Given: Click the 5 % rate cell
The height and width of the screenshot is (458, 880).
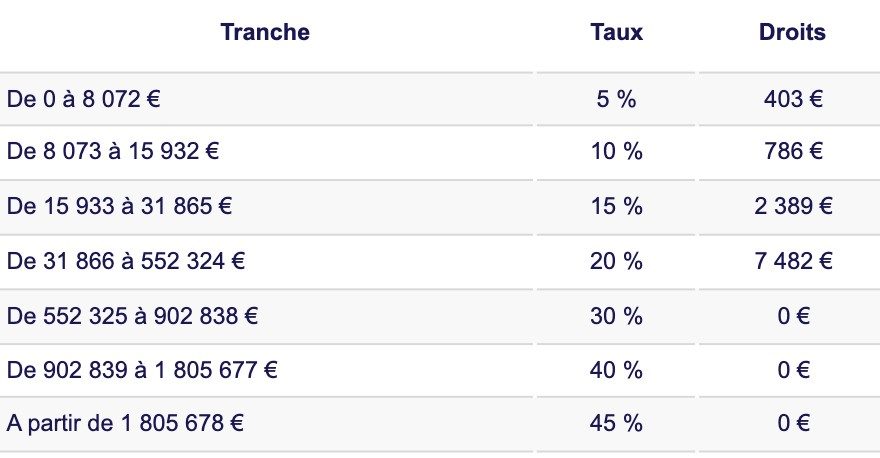Looking at the screenshot, I should click(616, 99).
